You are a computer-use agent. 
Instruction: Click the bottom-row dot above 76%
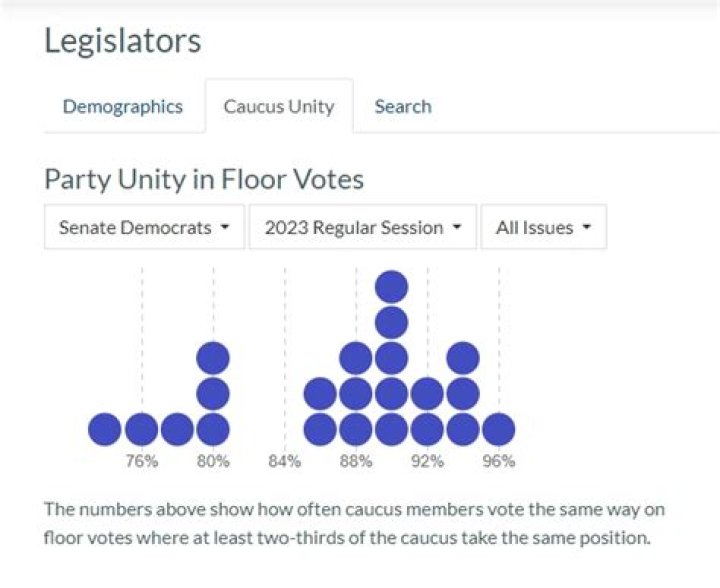[x=141, y=429]
